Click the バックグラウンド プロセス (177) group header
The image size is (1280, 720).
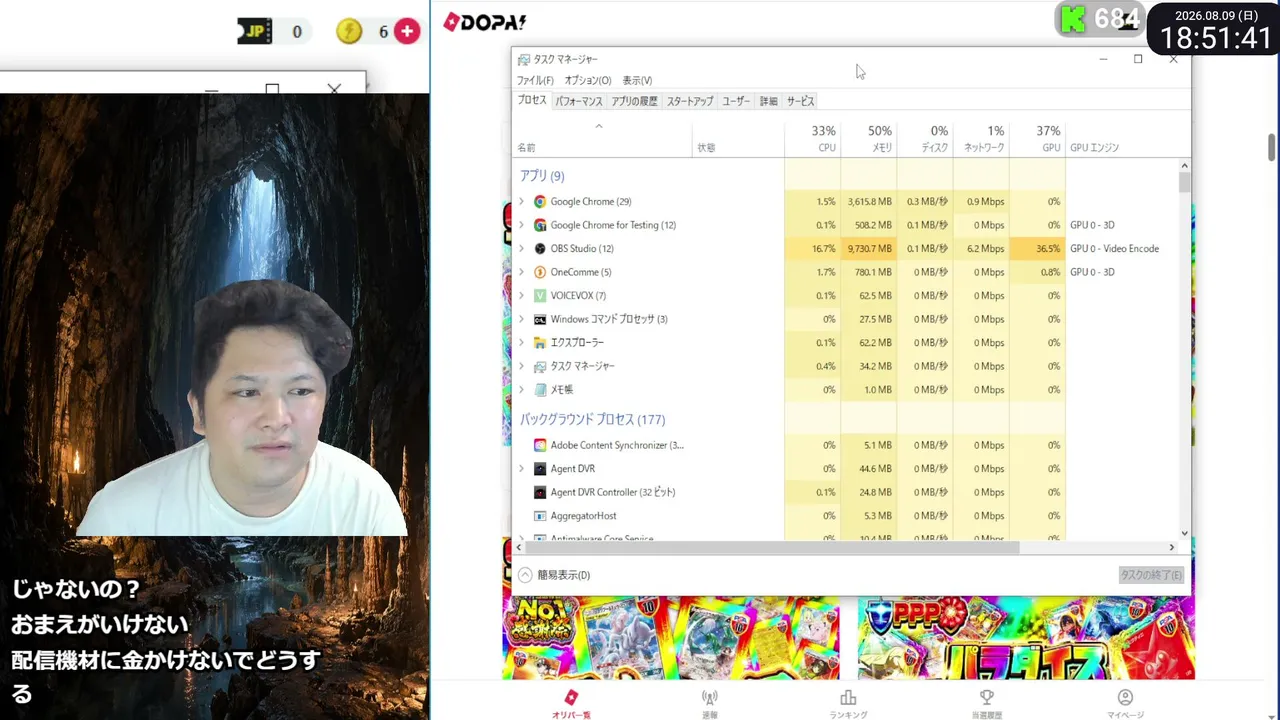[x=592, y=420]
